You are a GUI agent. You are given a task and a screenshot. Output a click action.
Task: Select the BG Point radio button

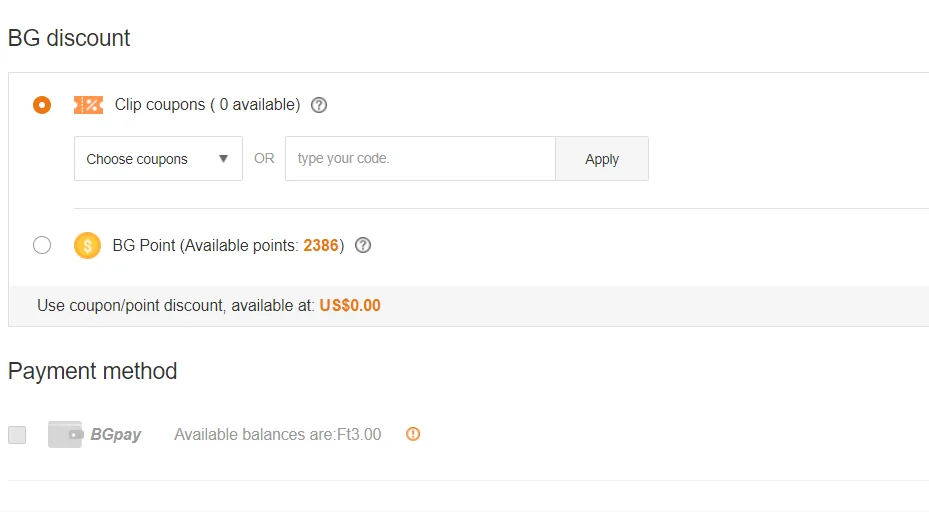42,245
